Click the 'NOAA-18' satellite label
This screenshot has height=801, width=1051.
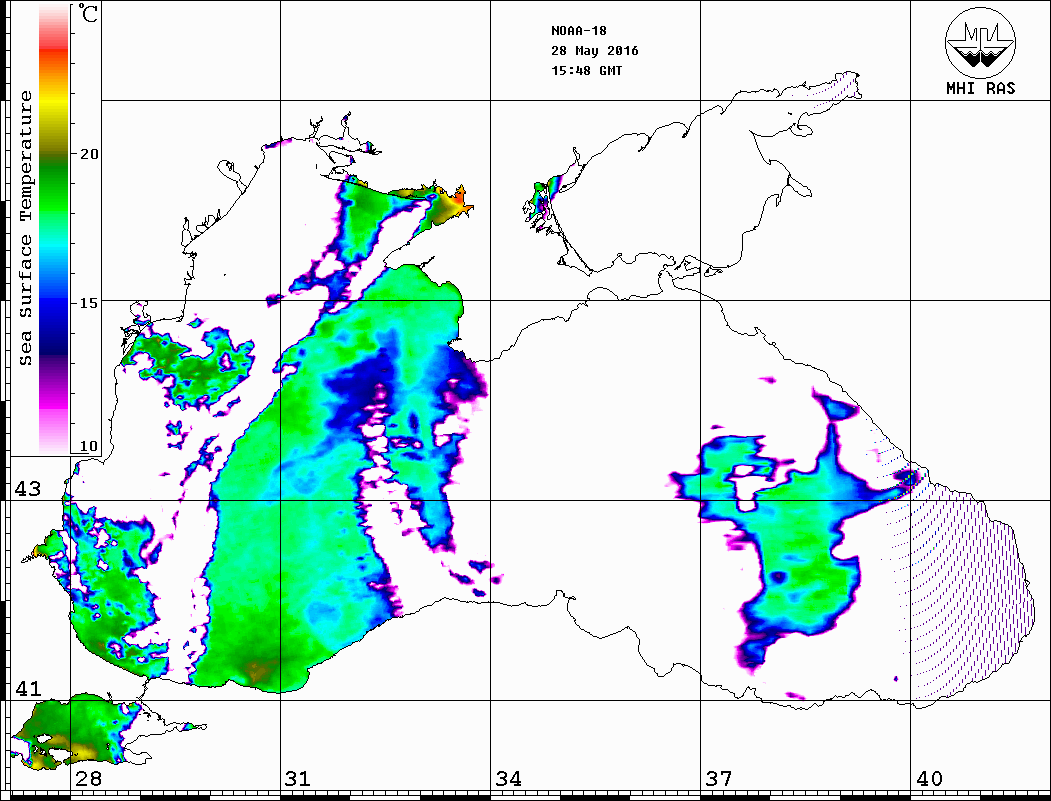(578, 31)
